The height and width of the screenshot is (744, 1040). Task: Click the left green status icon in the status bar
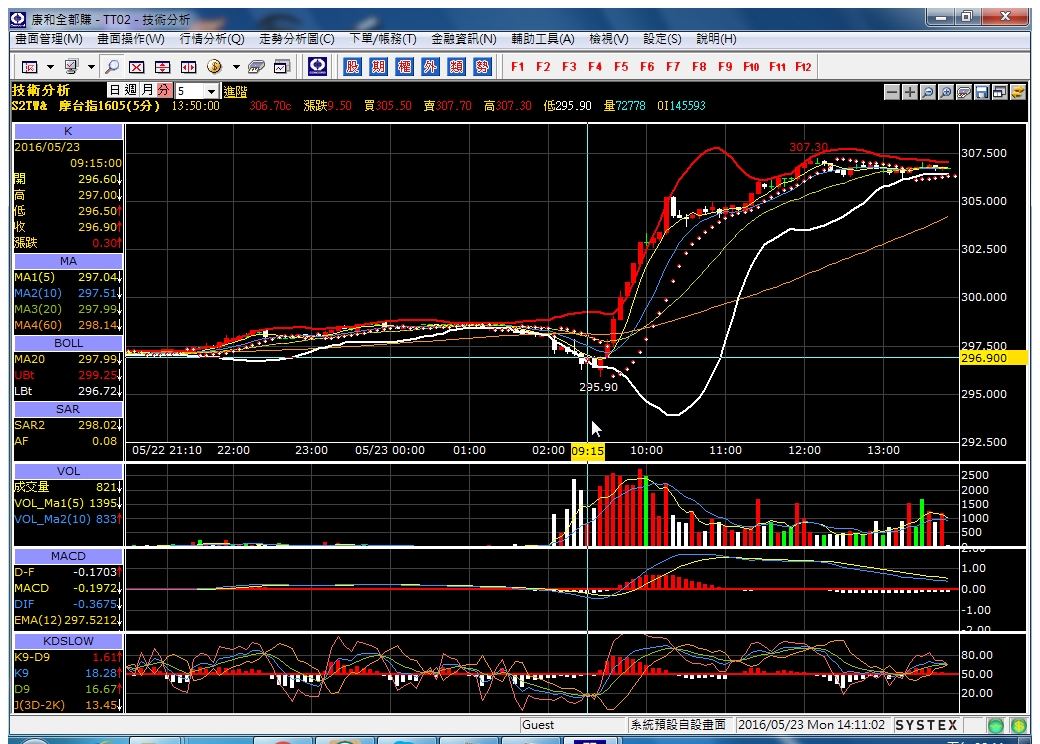coord(996,725)
